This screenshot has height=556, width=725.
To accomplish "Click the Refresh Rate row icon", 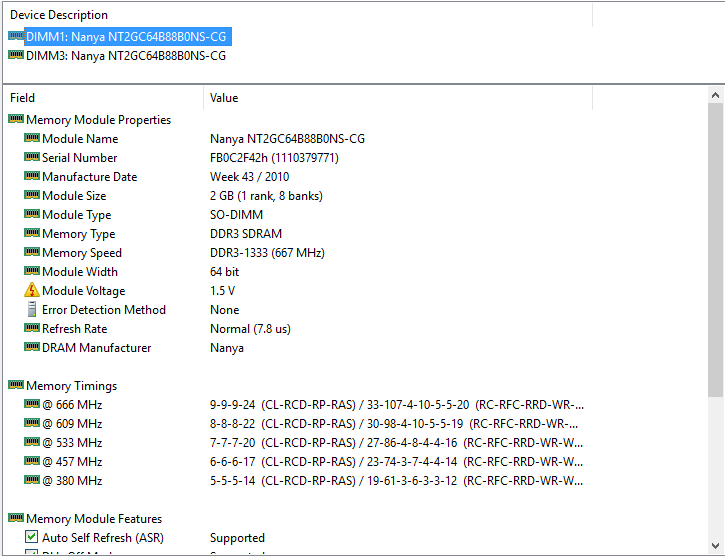I will [x=31, y=328].
